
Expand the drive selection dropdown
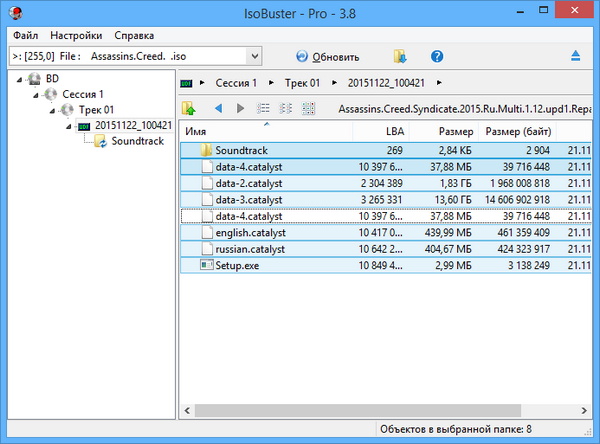point(252,57)
